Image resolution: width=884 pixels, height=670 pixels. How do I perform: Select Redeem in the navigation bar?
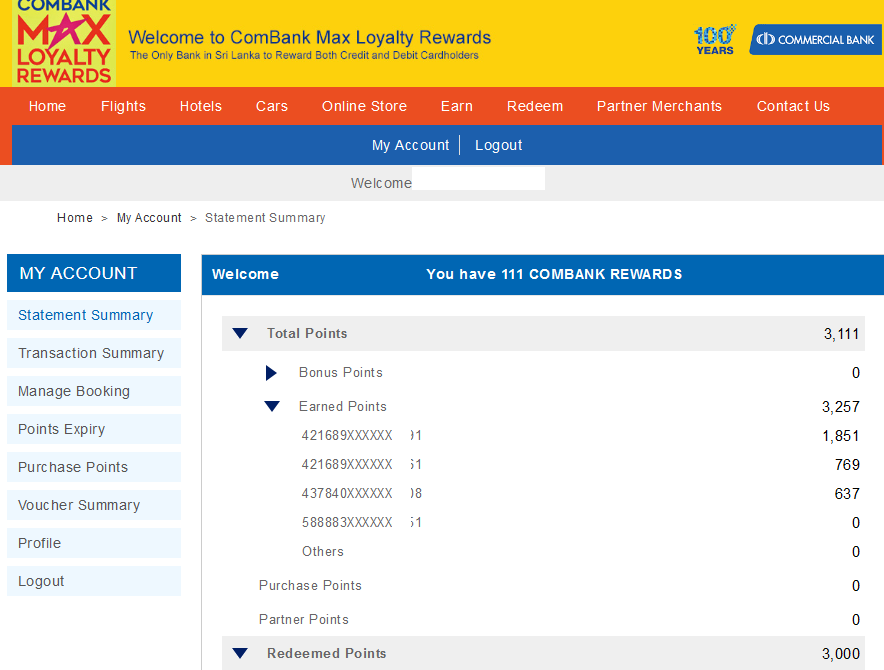point(535,106)
